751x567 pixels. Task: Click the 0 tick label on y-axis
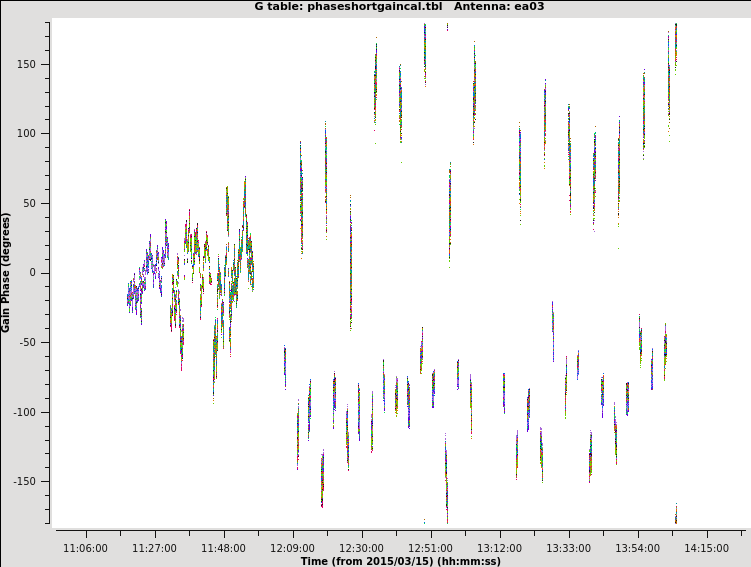coord(43,273)
